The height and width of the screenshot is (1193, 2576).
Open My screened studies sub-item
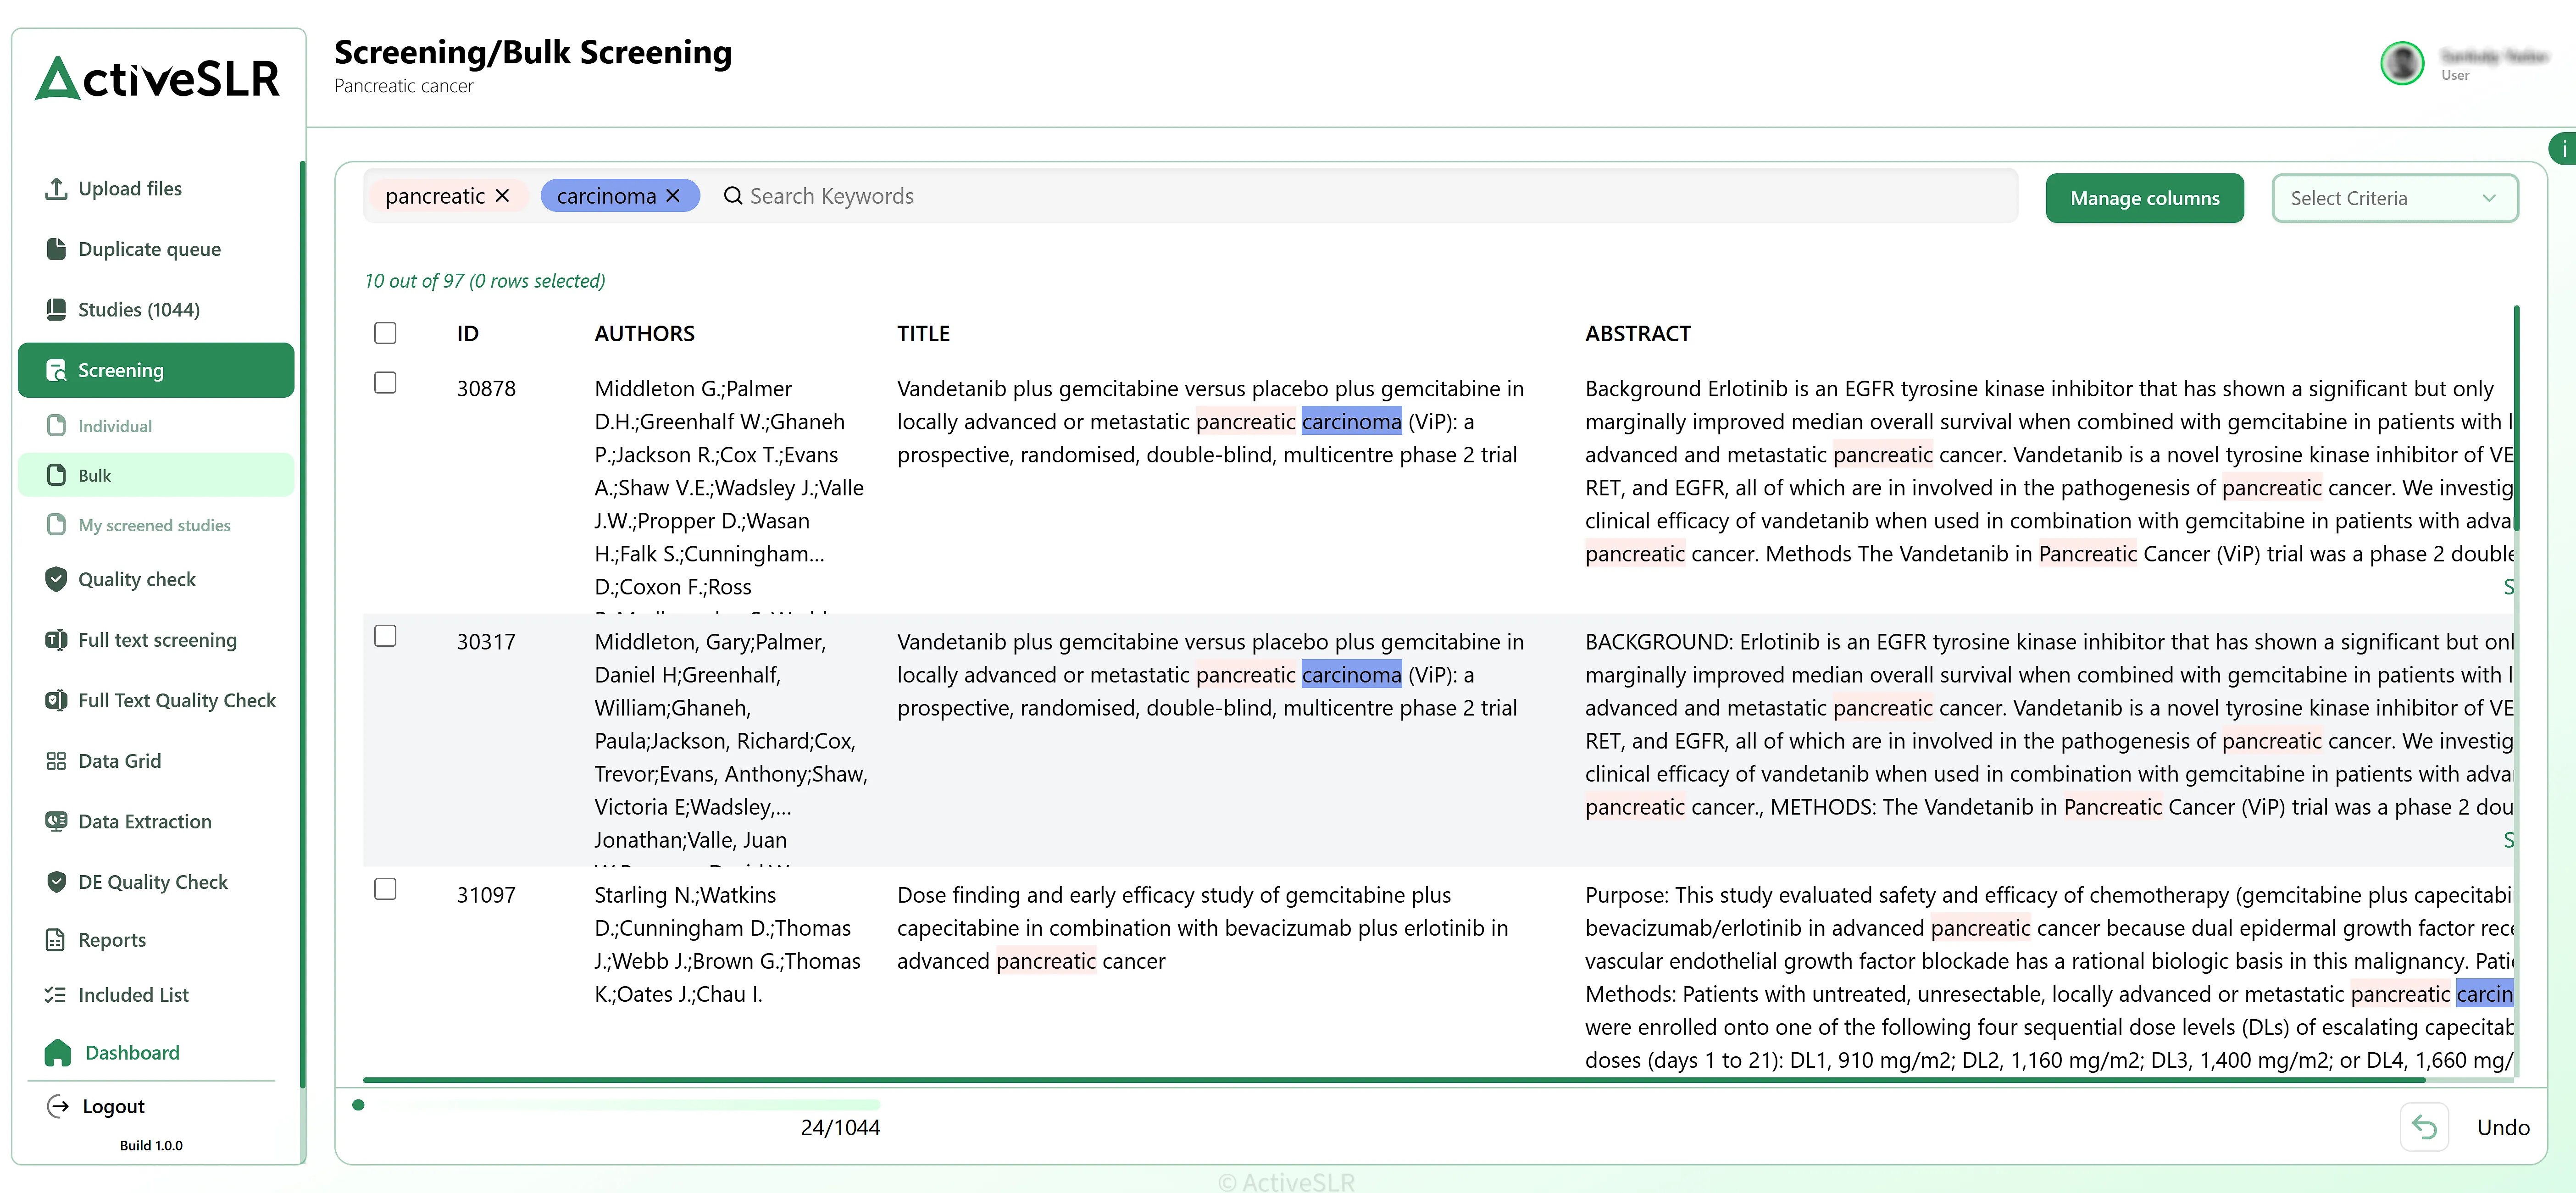tap(154, 525)
